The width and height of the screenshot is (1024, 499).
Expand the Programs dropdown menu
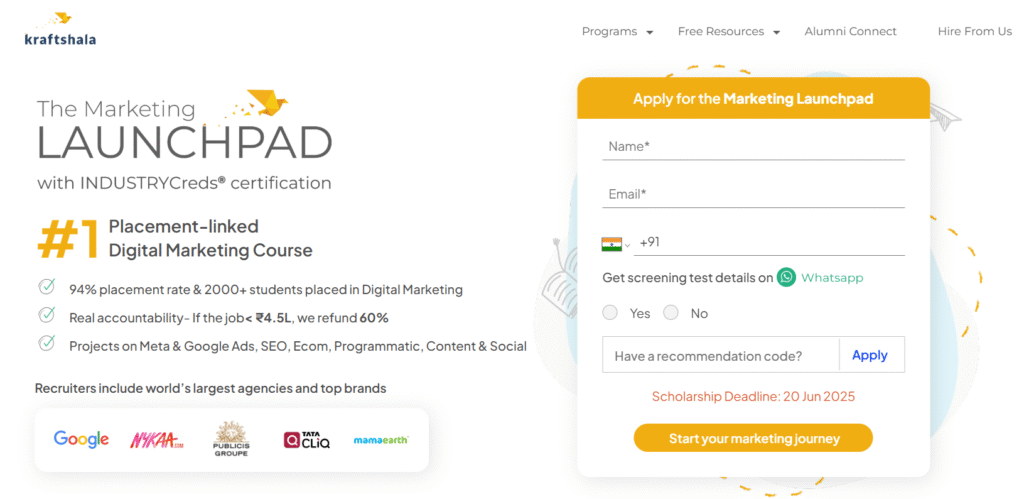617,31
